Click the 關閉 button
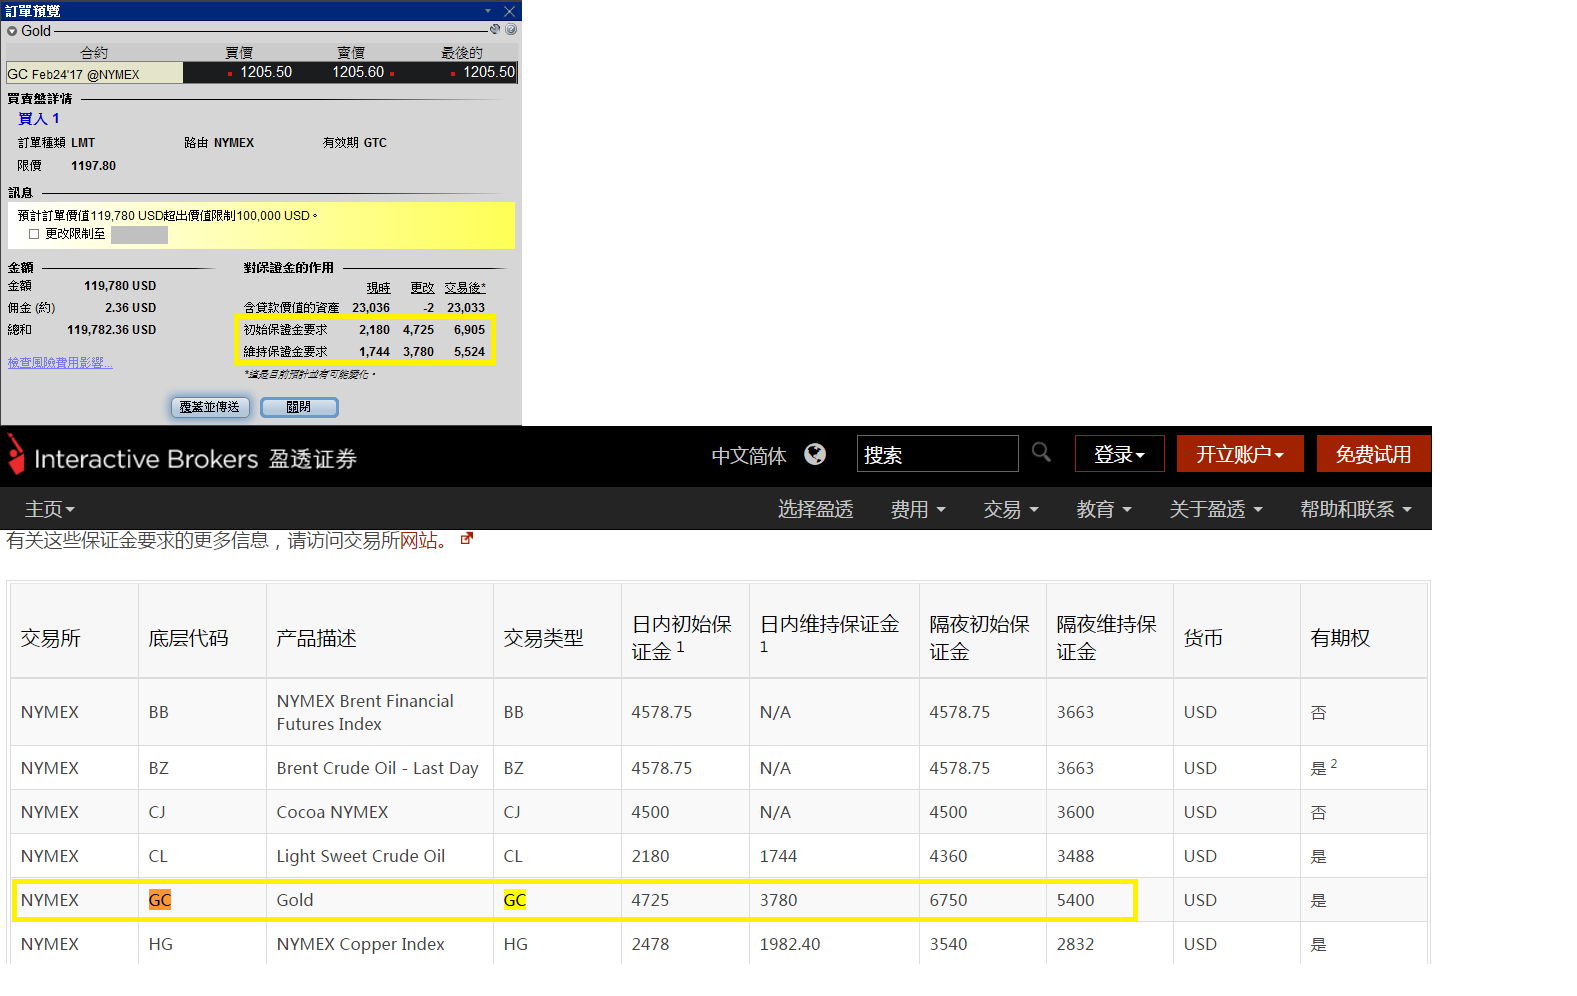The width and height of the screenshot is (1577, 996). coord(299,407)
